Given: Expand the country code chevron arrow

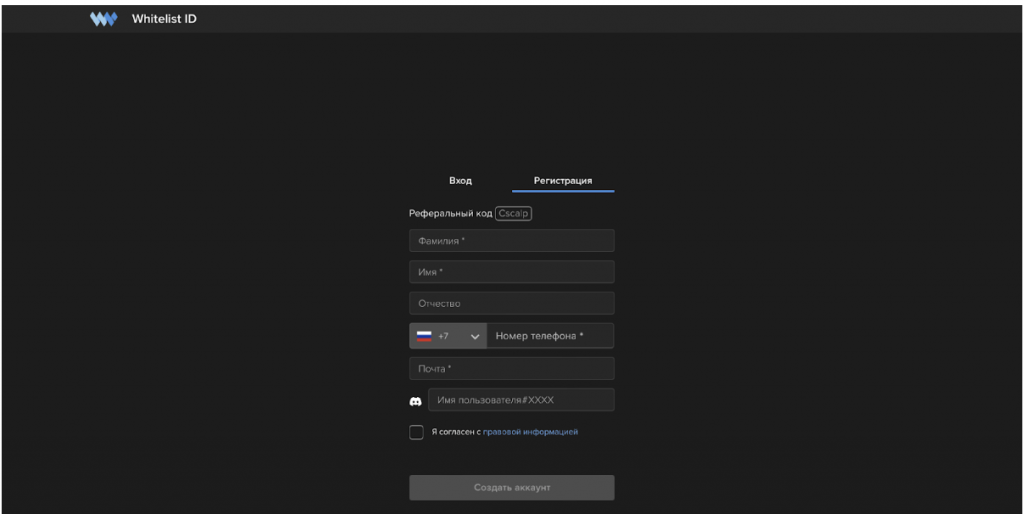Looking at the screenshot, I should click(475, 337).
